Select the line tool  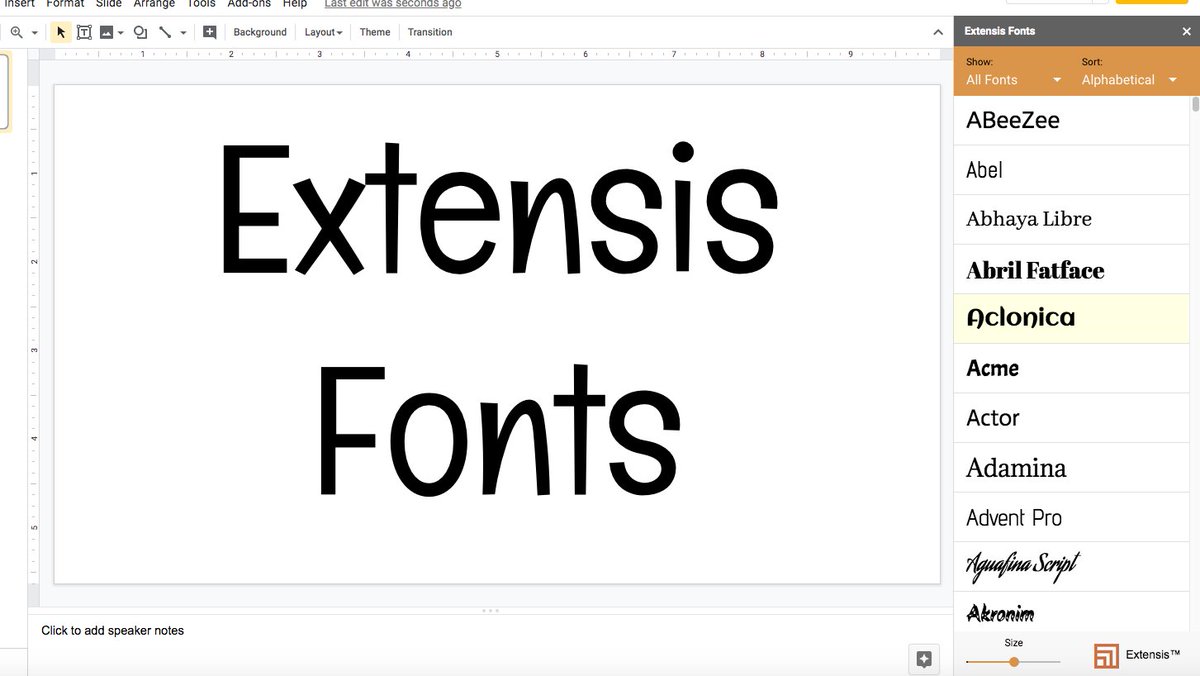click(x=165, y=32)
